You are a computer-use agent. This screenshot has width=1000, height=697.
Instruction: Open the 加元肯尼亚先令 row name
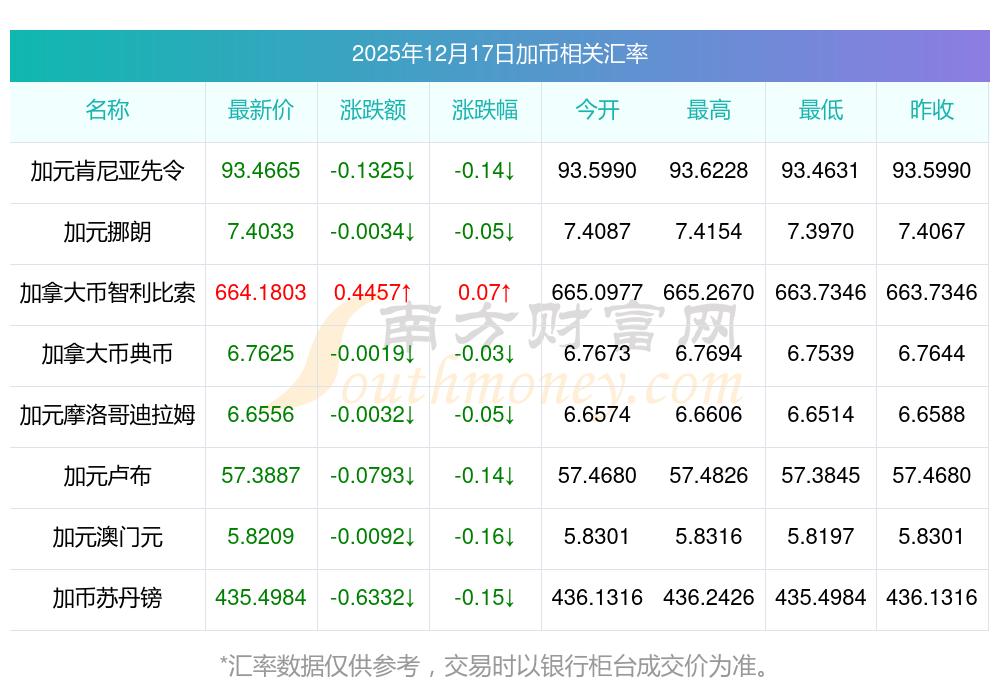(x=107, y=171)
